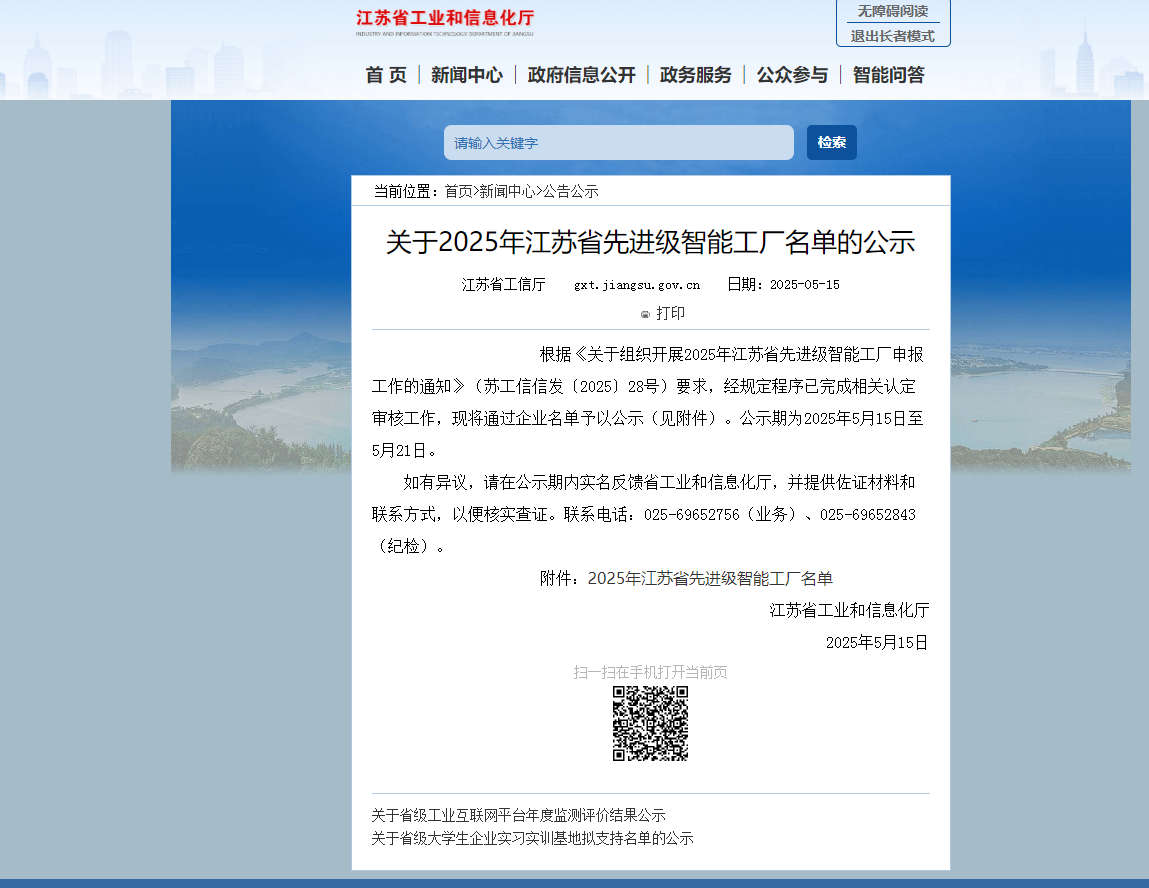
Task: Click the 江苏省工业和信息化厅 site logo
Action: [445, 21]
